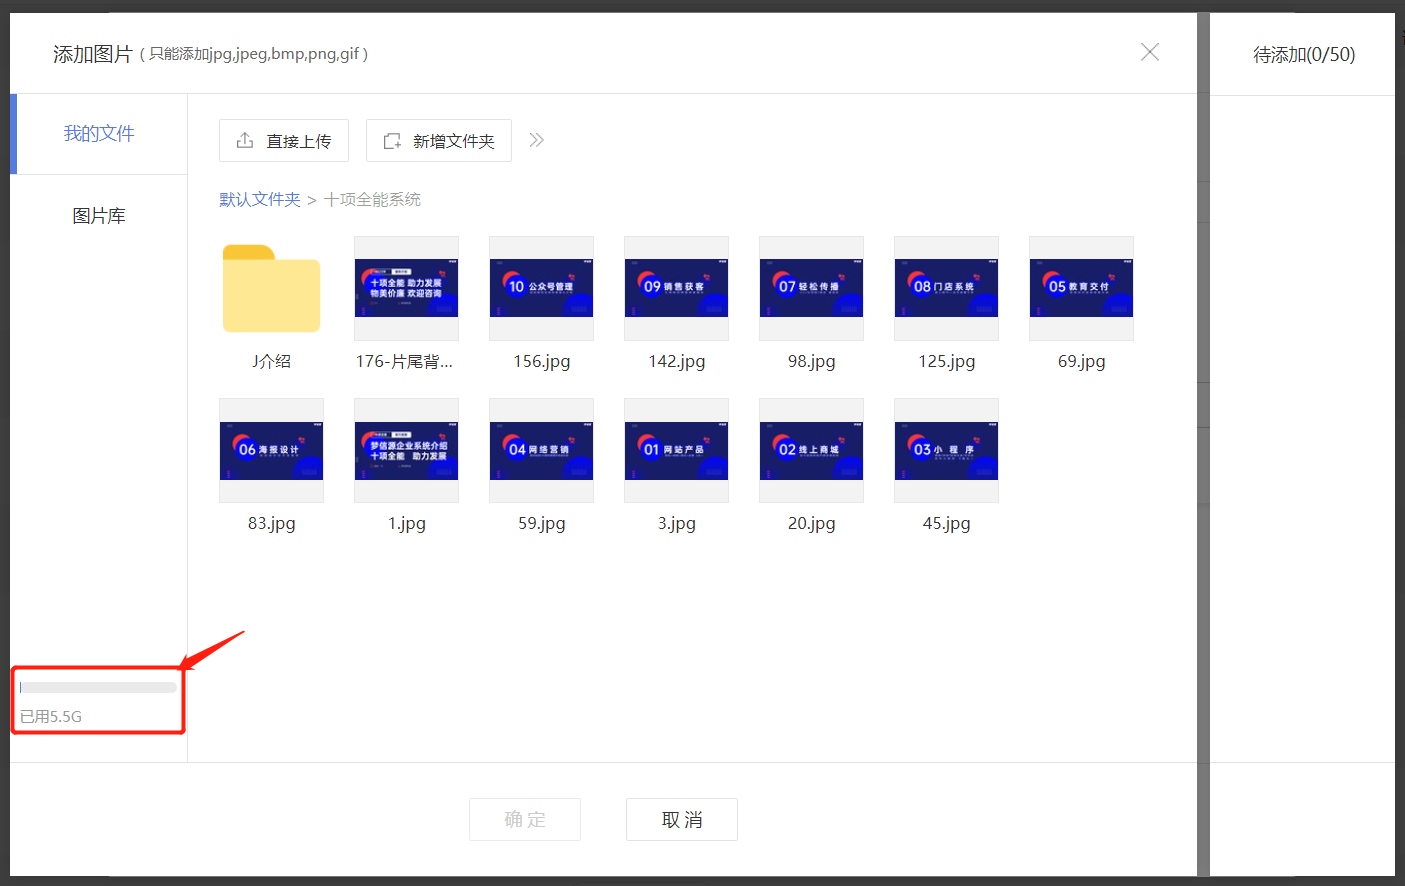The width and height of the screenshot is (1405, 886).
Task: Open the J介绍 folder icon
Action: click(271, 289)
